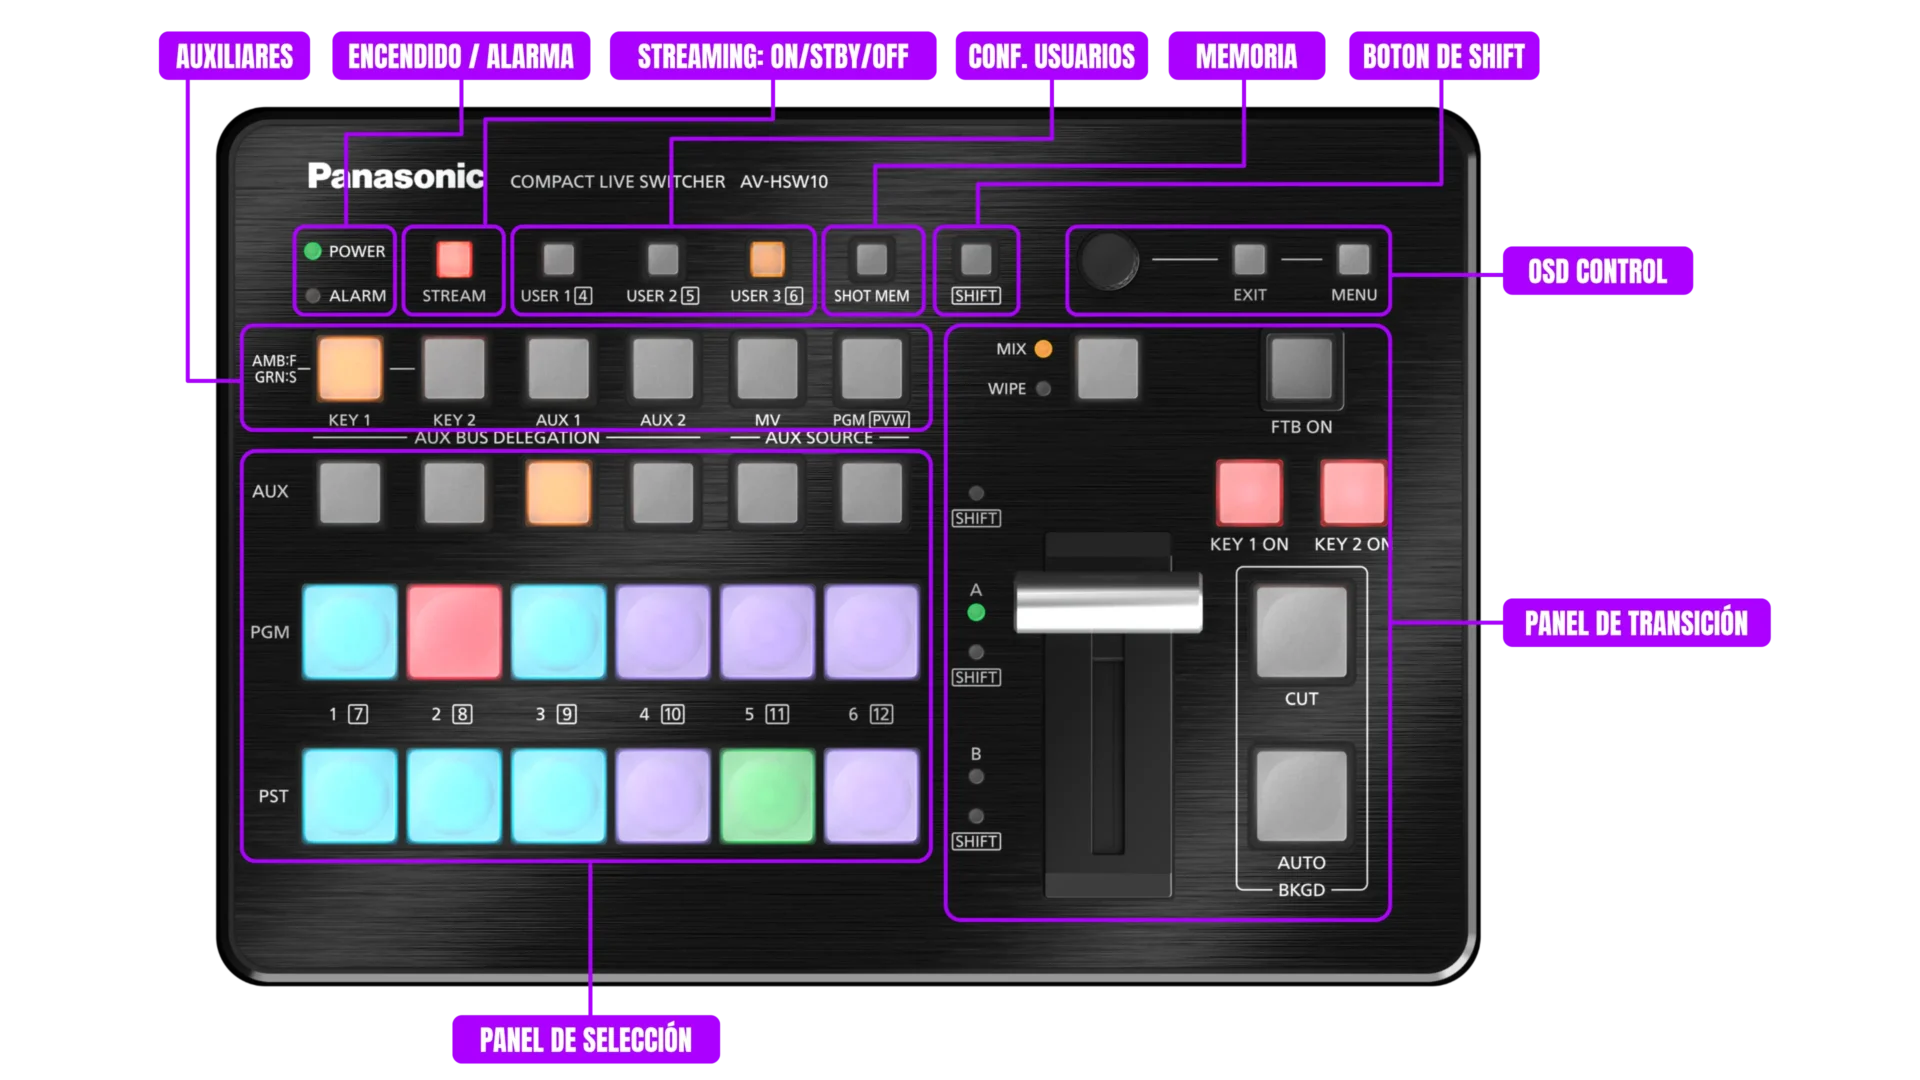Click the OSD control rotary knob
This screenshot has width=1920, height=1080.
[x=1109, y=261]
